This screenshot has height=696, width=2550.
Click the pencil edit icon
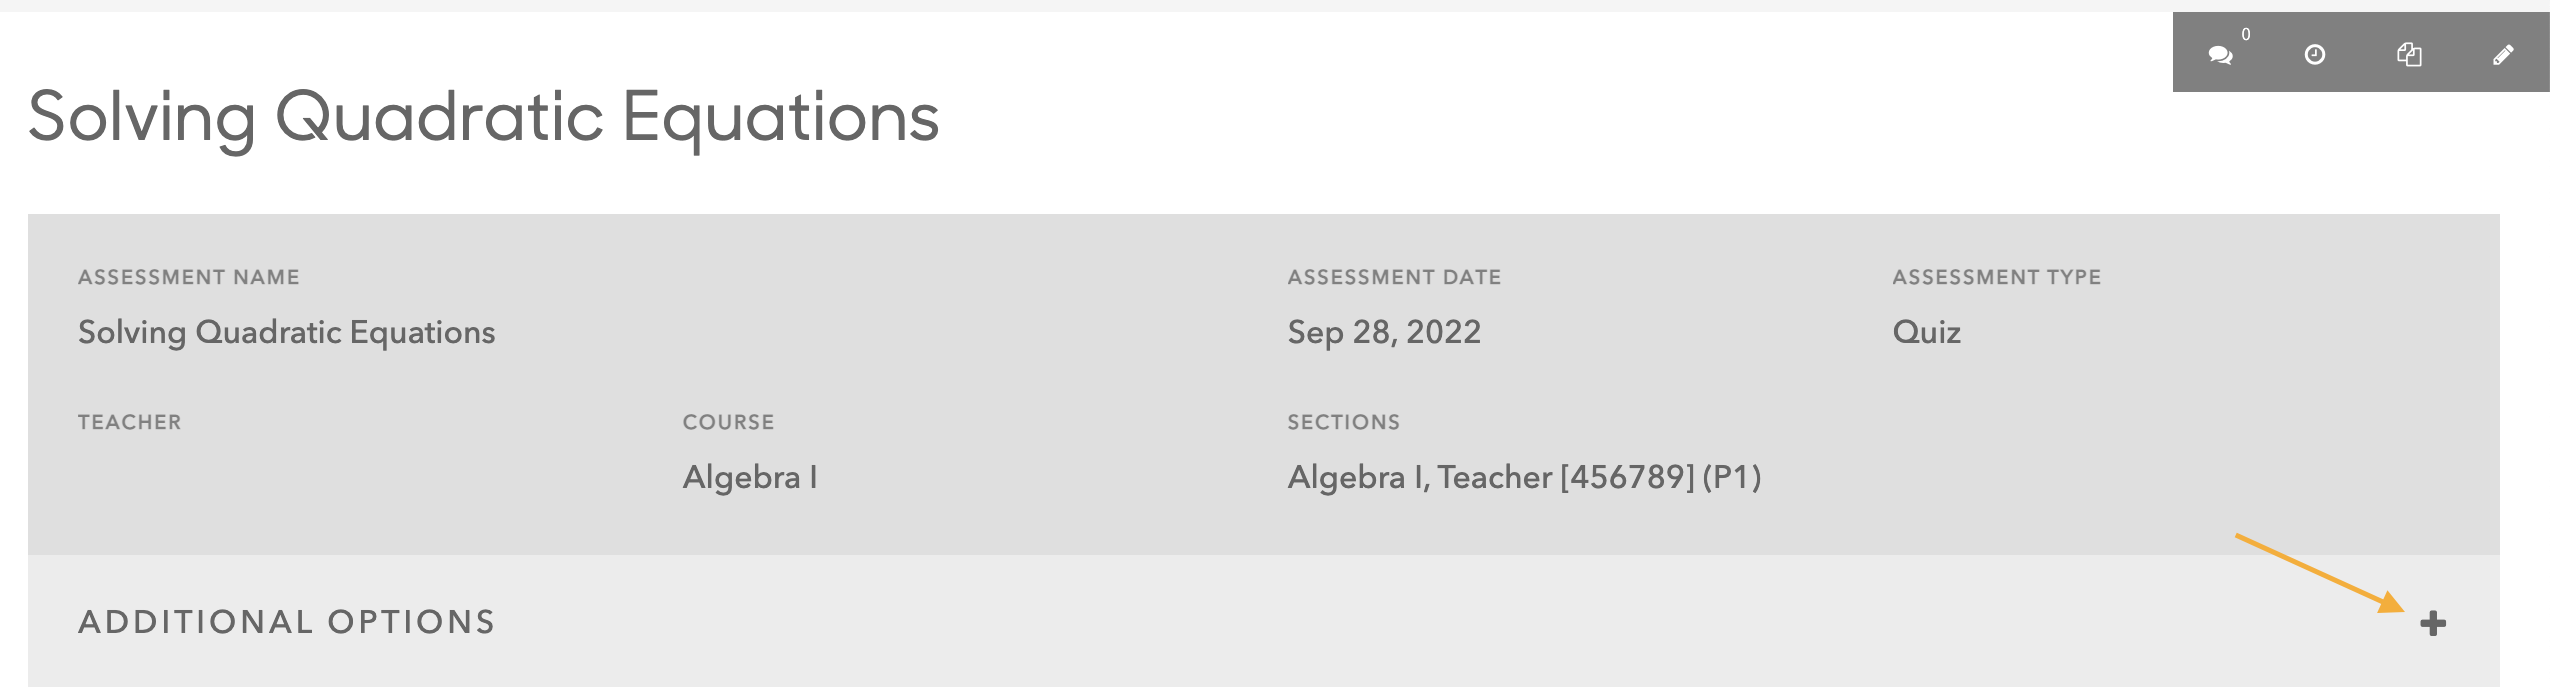(x=2502, y=55)
